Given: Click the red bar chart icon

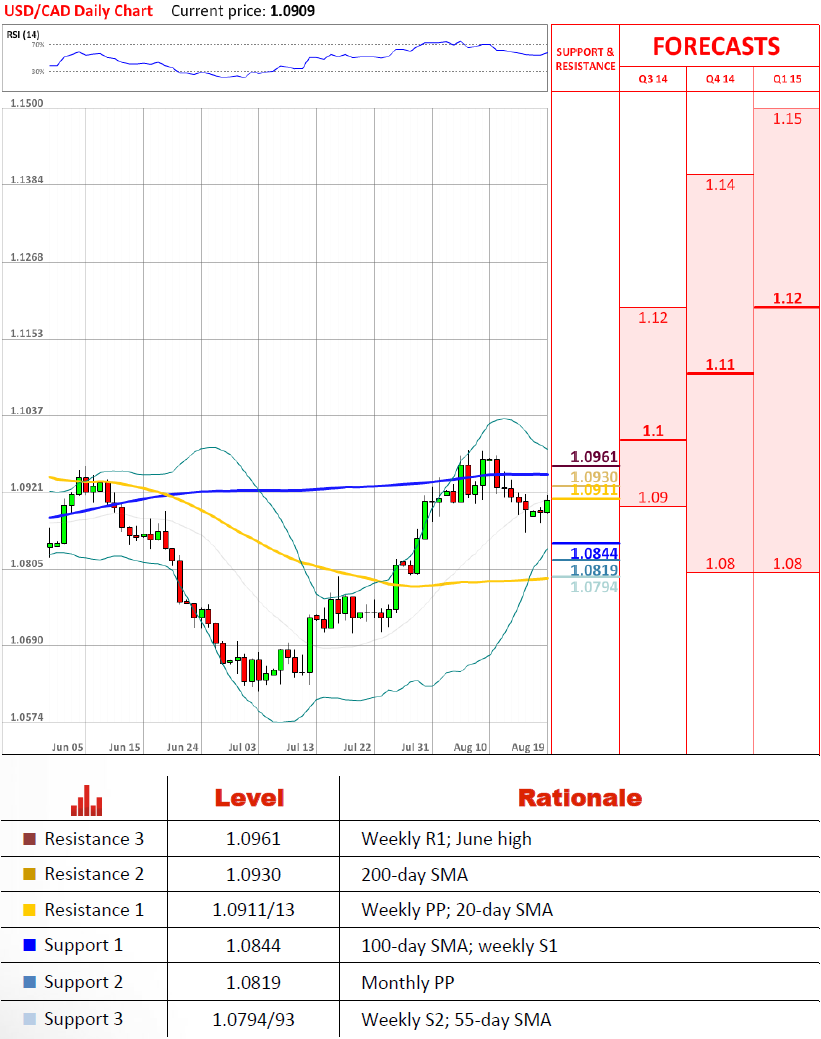Looking at the screenshot, I should pyautogui.click(x=87, y=800).
